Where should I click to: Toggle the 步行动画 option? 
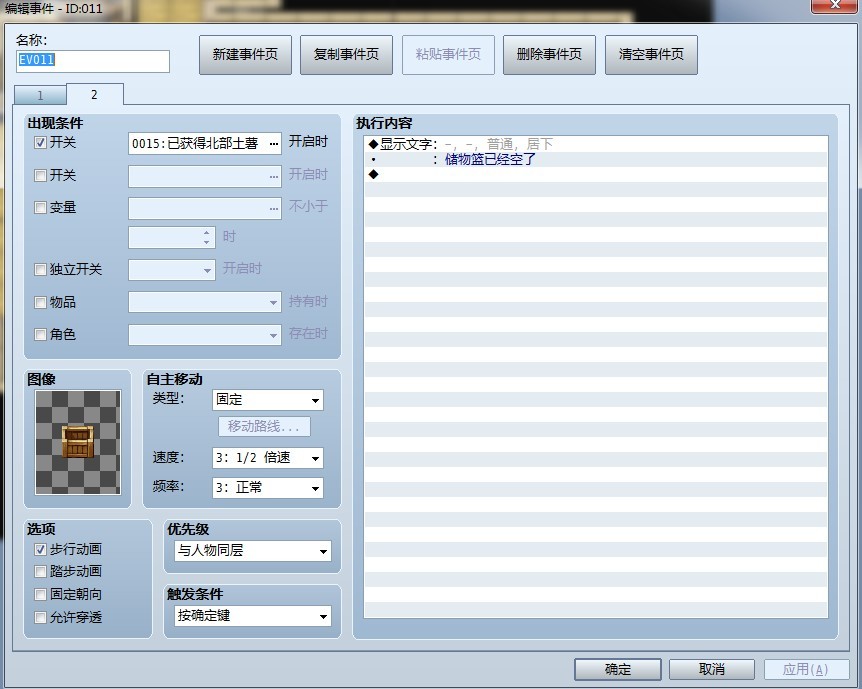(40, 549)
